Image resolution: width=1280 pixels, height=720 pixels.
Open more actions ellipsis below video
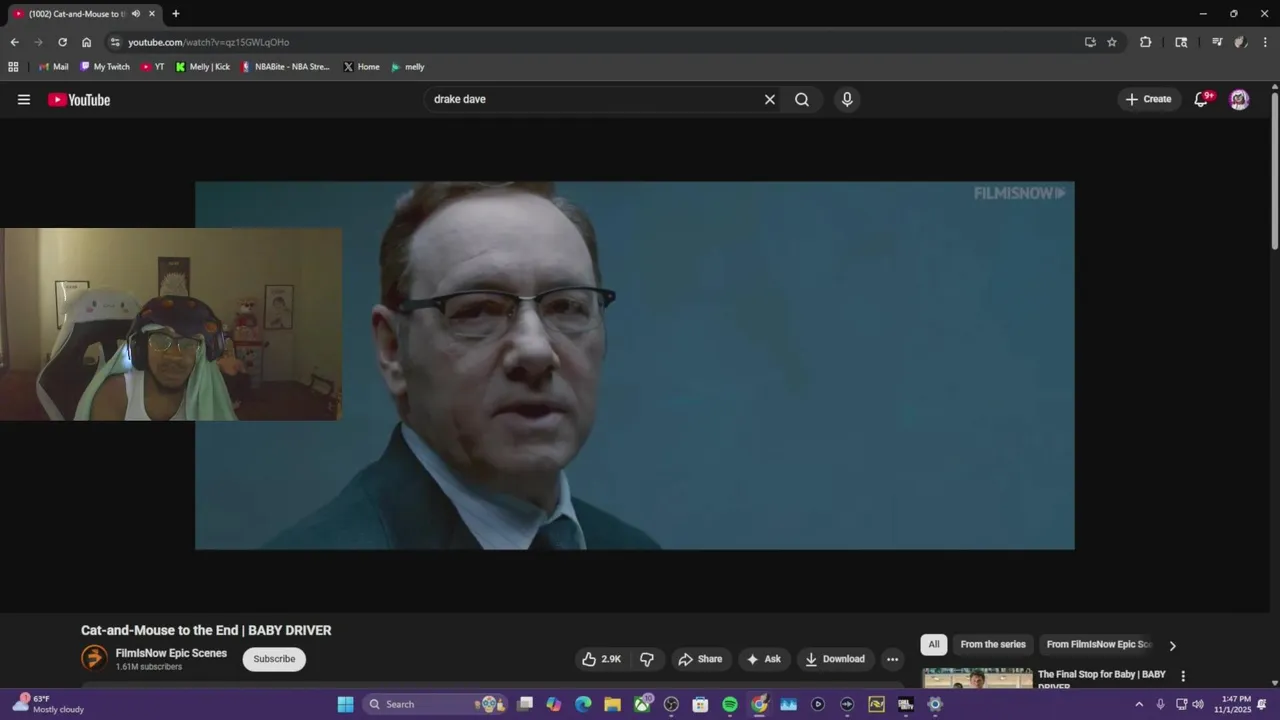coord(892,659)
